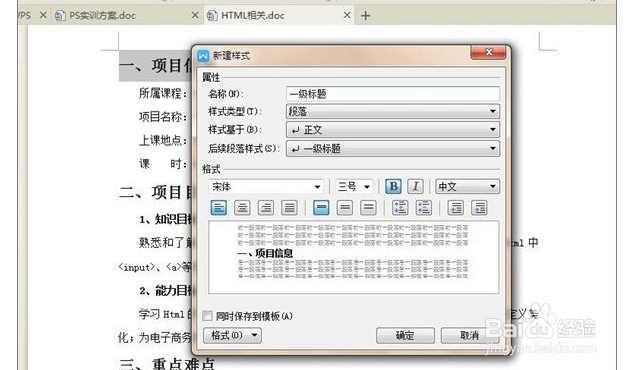Select center alignment icon

tap(242, 208)
